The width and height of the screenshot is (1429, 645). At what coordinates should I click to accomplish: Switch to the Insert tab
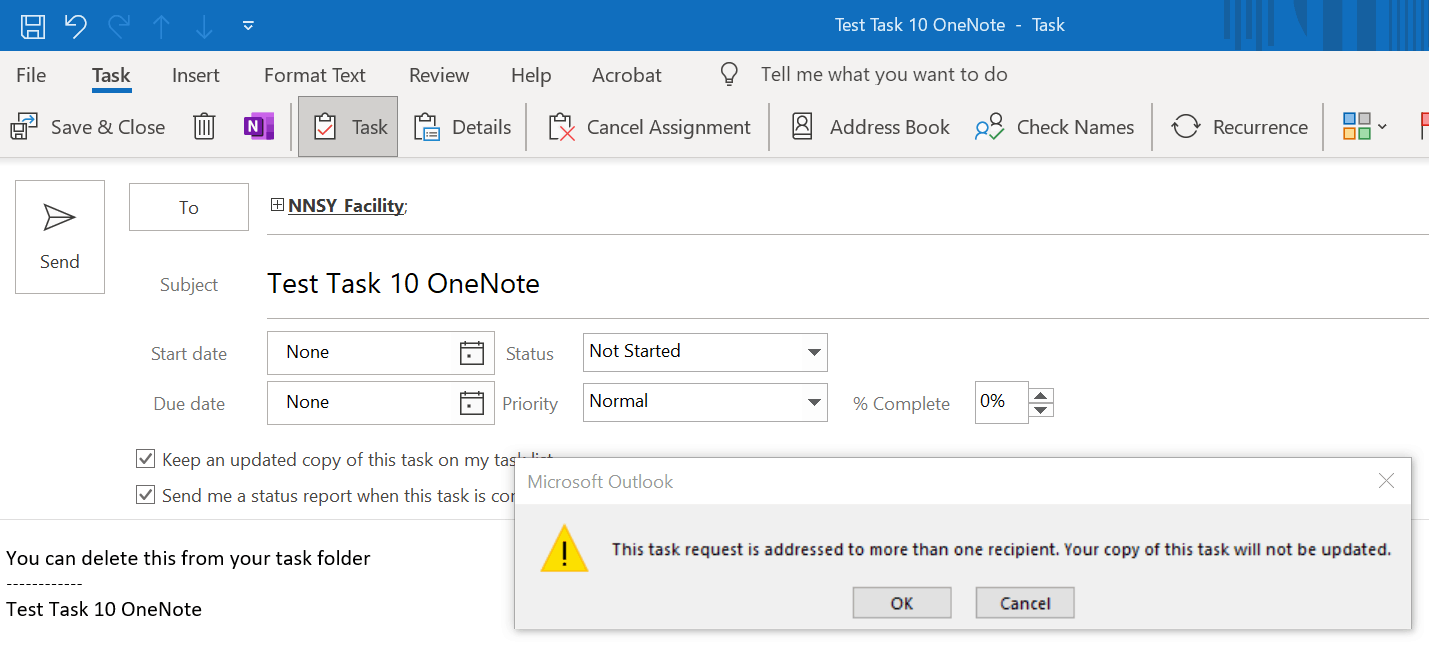[x=196, y=75]
